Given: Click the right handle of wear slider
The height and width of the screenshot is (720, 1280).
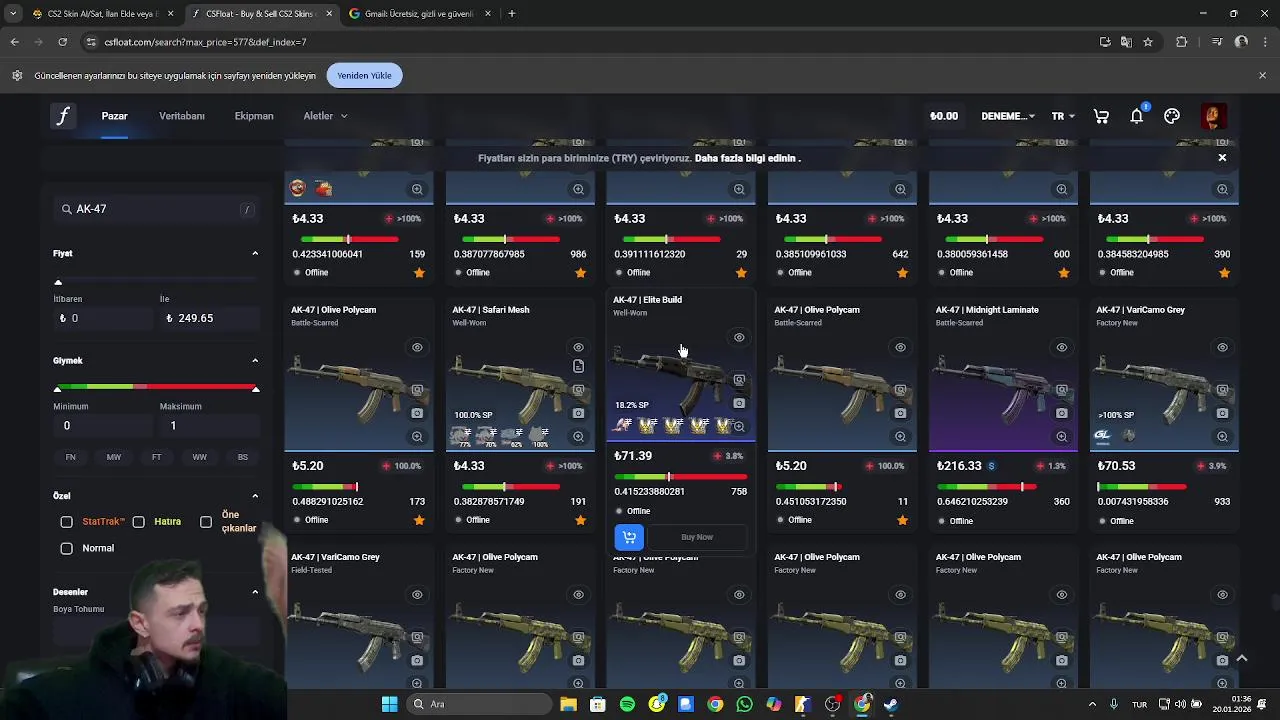Looking at the screenshot, I should coord(255,389).
